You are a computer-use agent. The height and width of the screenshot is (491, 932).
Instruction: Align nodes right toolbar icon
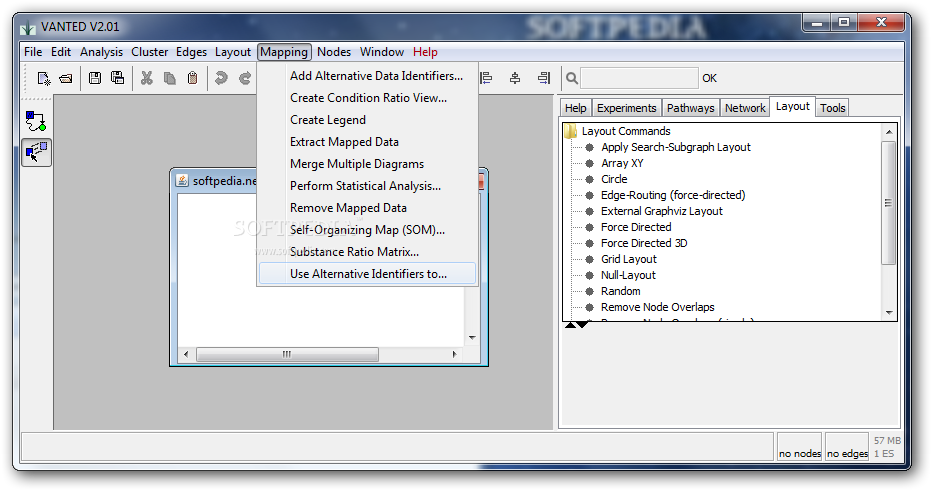tap(543, 78)
